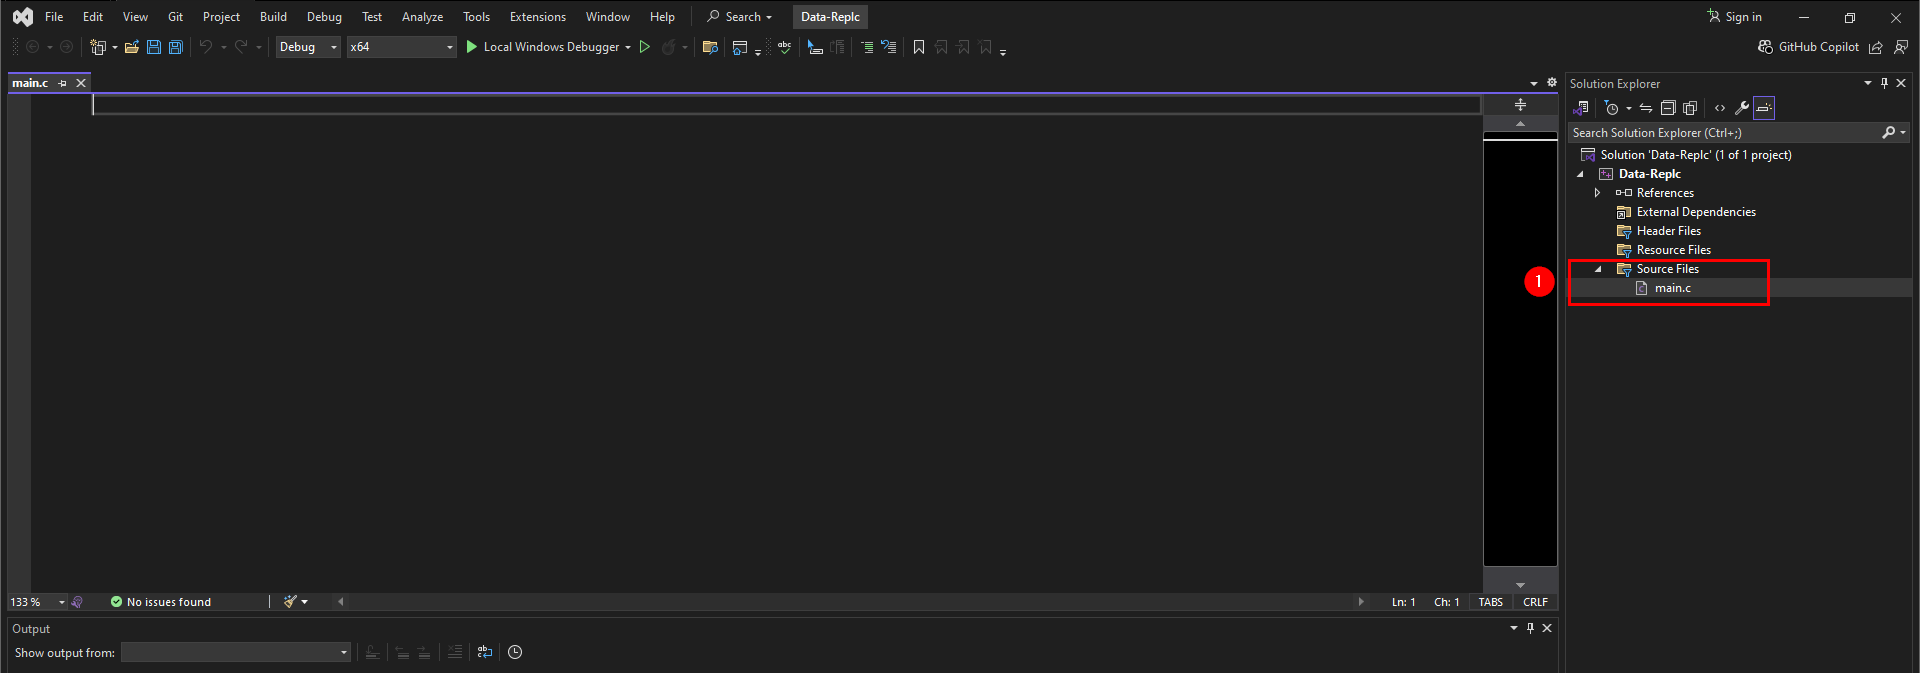Click the bookmark toggle icon in toolbar
Screen dimensions: 1920x673
[x=919, y=47]
